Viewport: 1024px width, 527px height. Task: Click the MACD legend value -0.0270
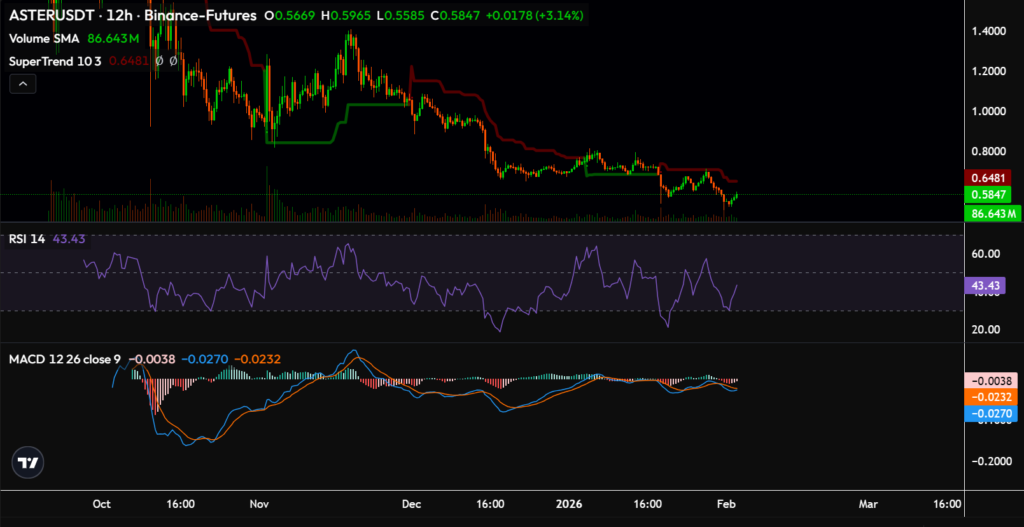[204, 359]
